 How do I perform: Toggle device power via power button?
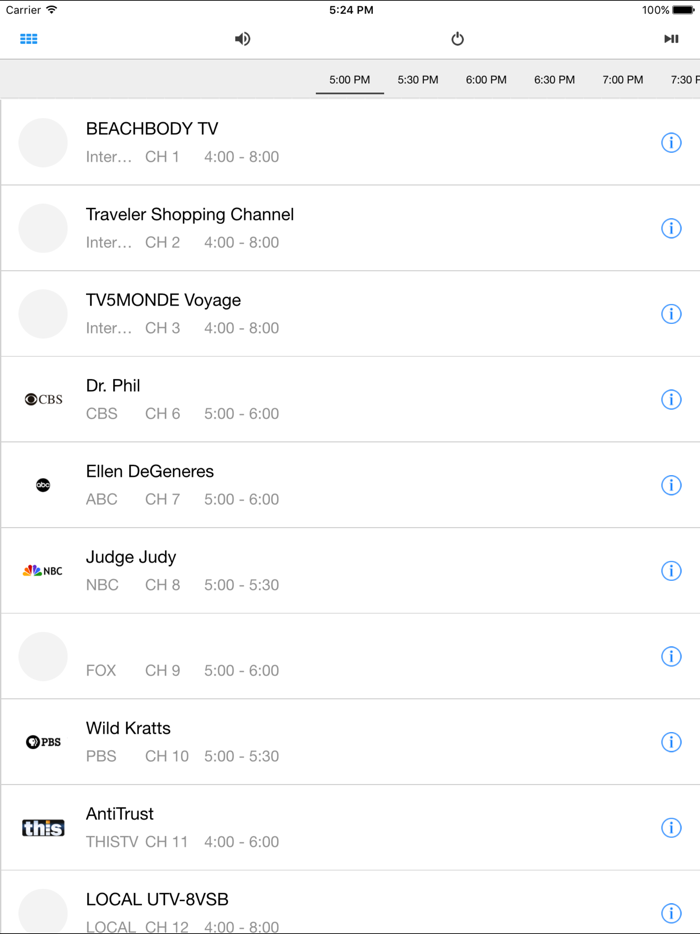click(x=457, y=39)
